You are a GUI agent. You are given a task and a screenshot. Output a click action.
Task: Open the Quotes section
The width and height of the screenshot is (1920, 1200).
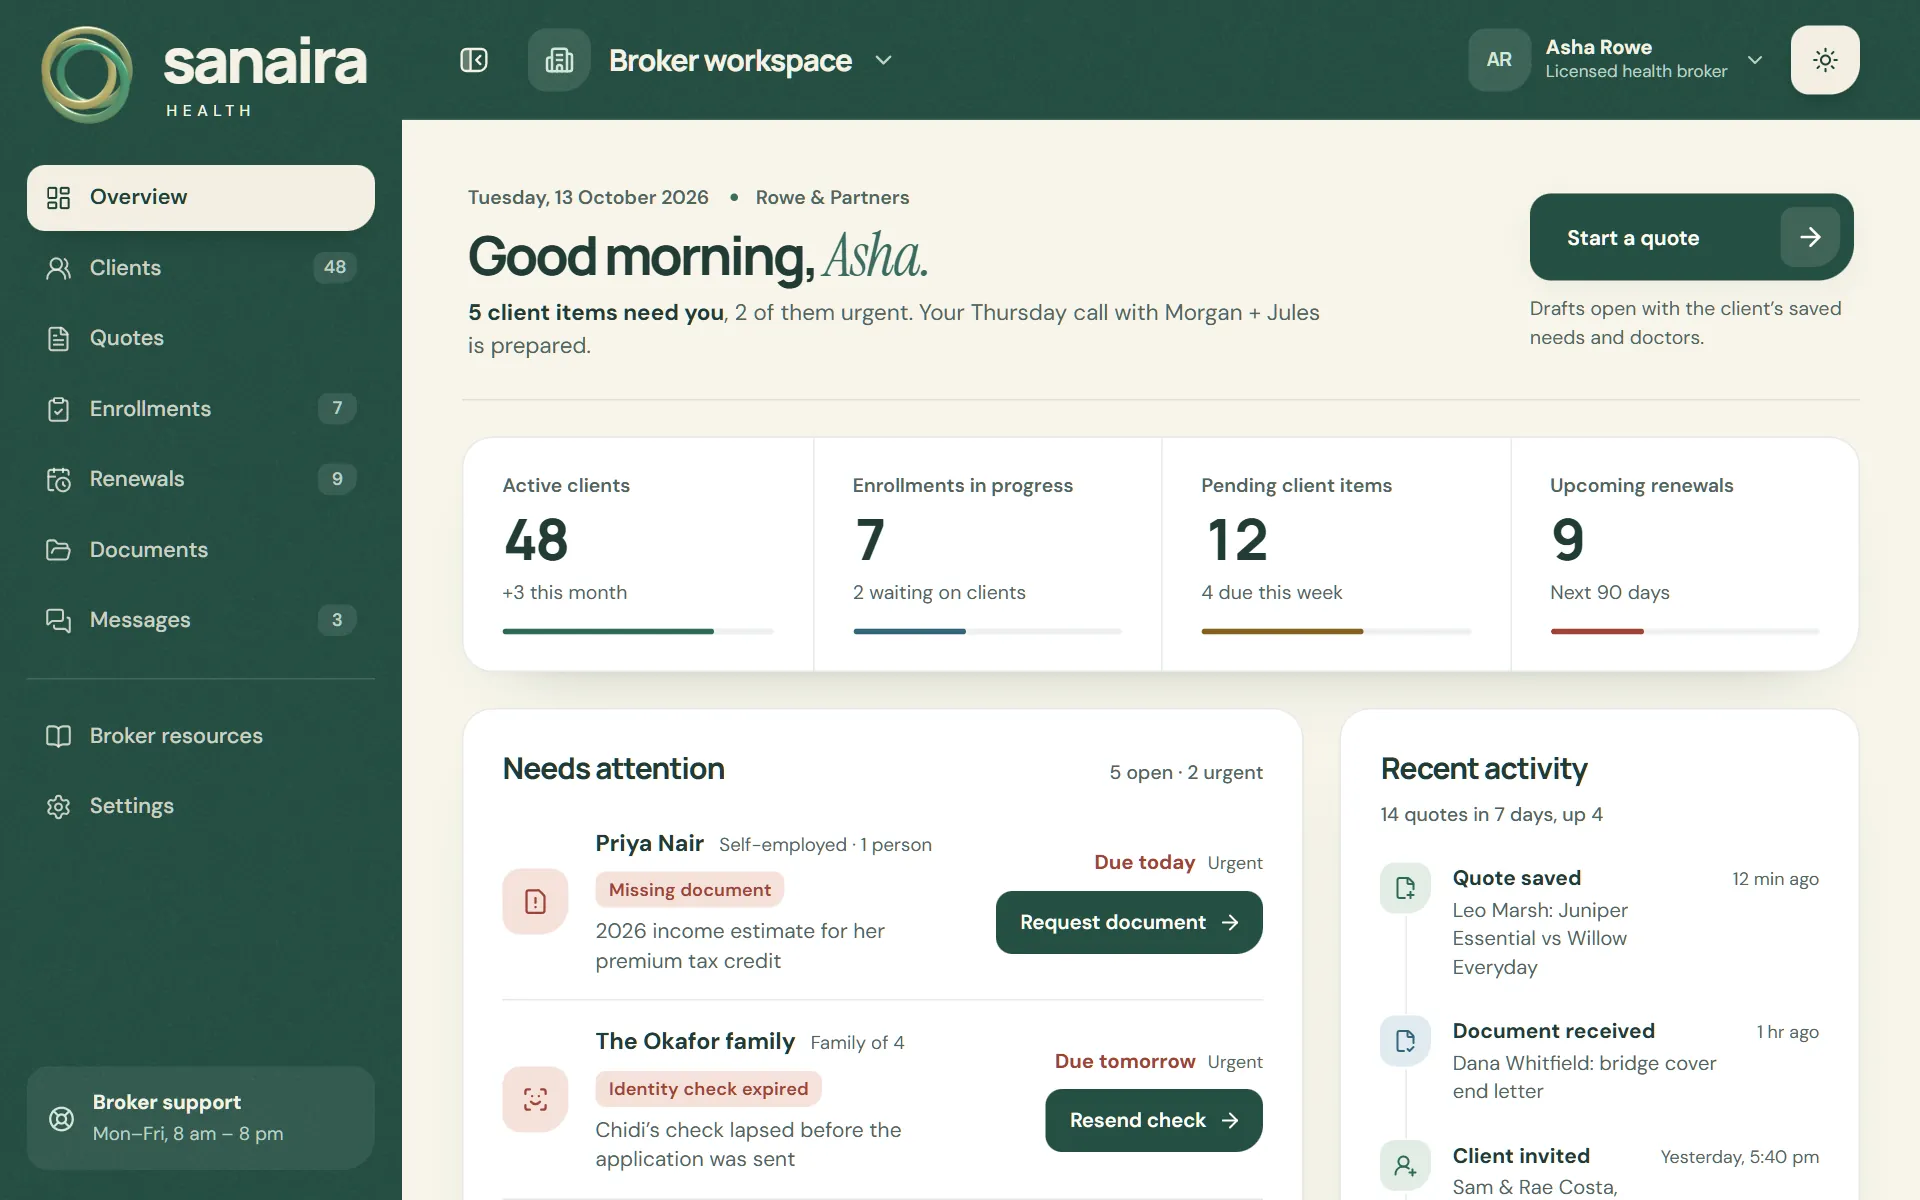pyautogui.click(x=201, y=338)
